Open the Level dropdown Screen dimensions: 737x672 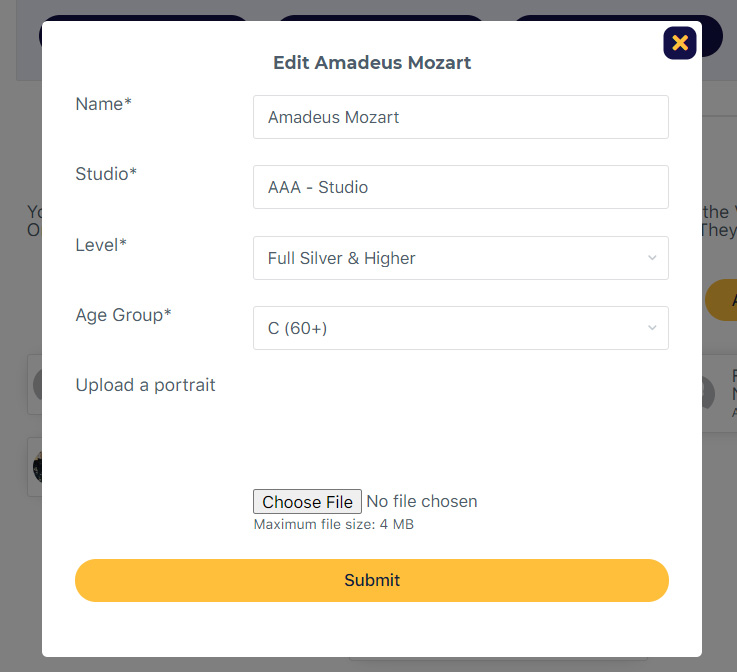coord(461,258)
